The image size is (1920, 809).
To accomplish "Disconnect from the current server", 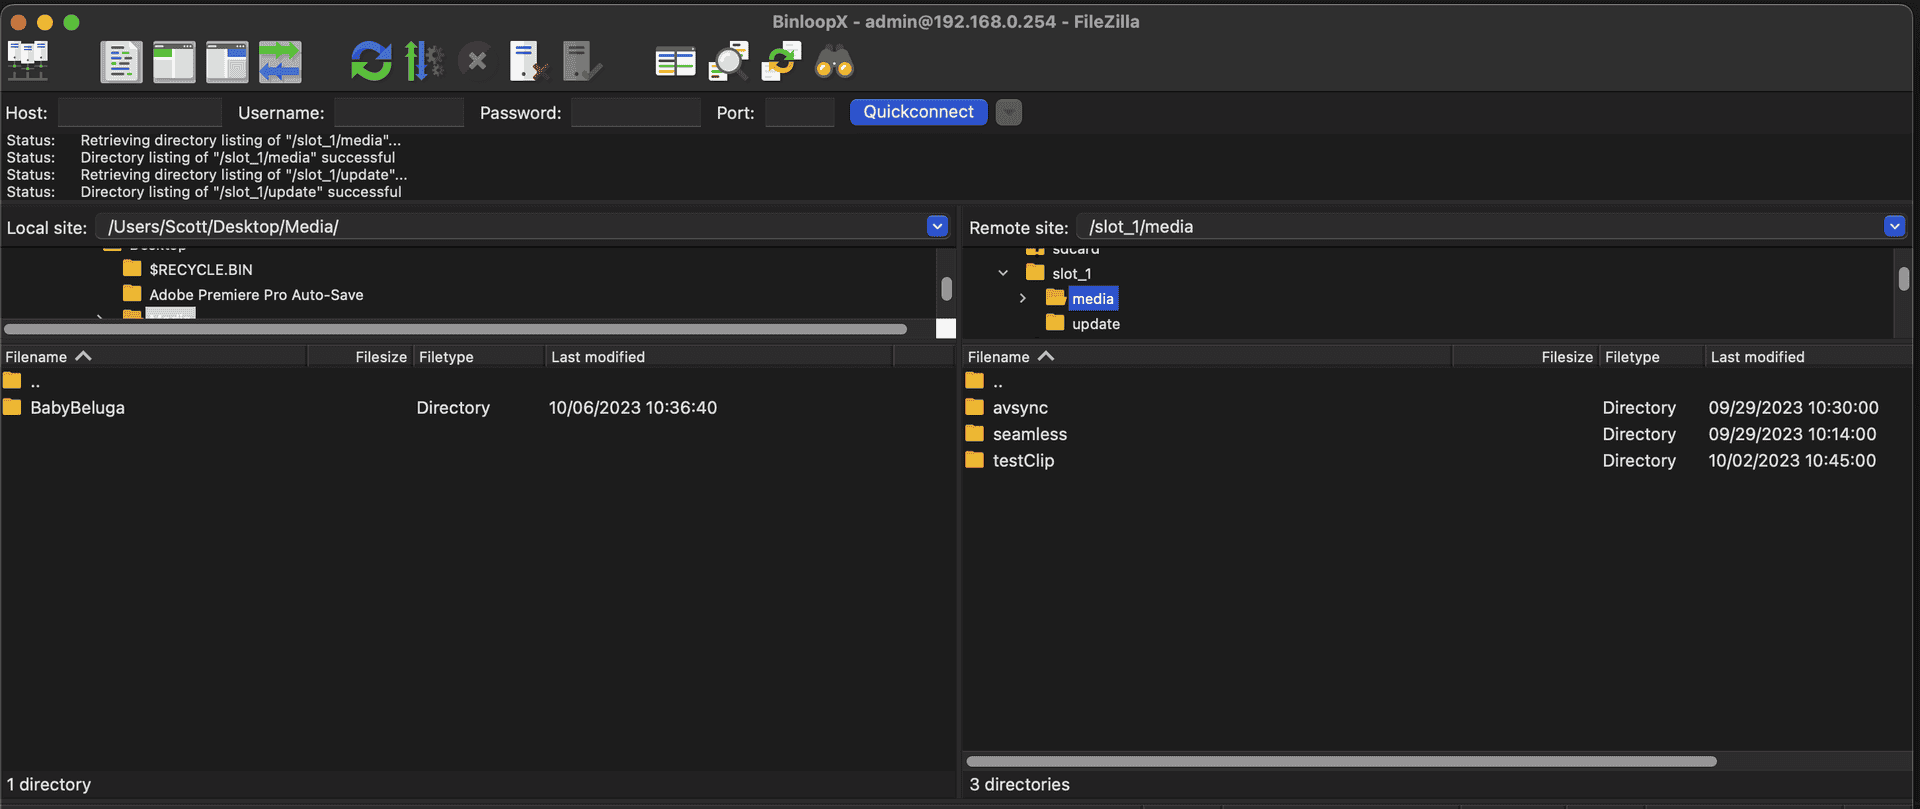I will point(528,62).
